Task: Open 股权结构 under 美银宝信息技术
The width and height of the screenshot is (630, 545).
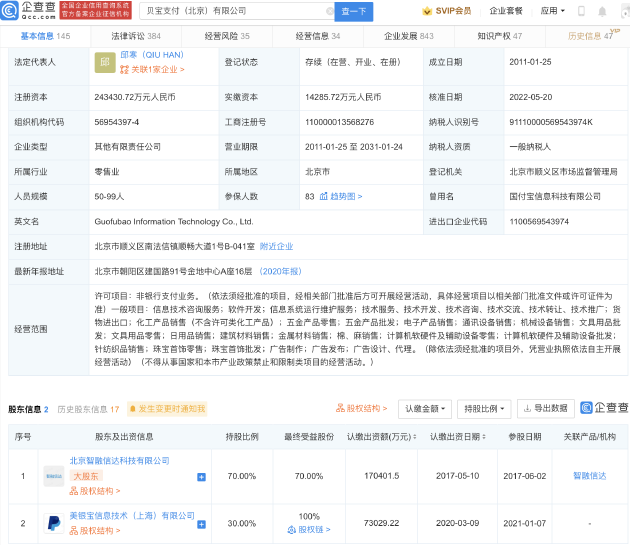Action: (x=95, y=531)
